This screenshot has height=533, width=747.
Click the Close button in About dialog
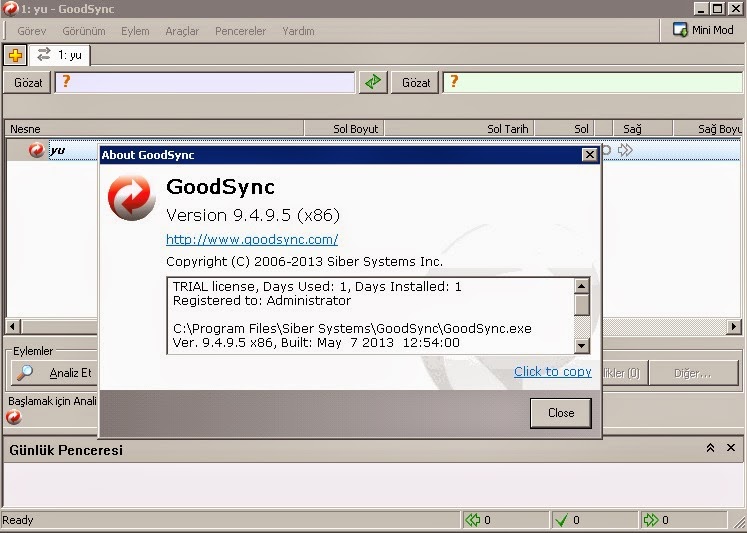[561, 413]
